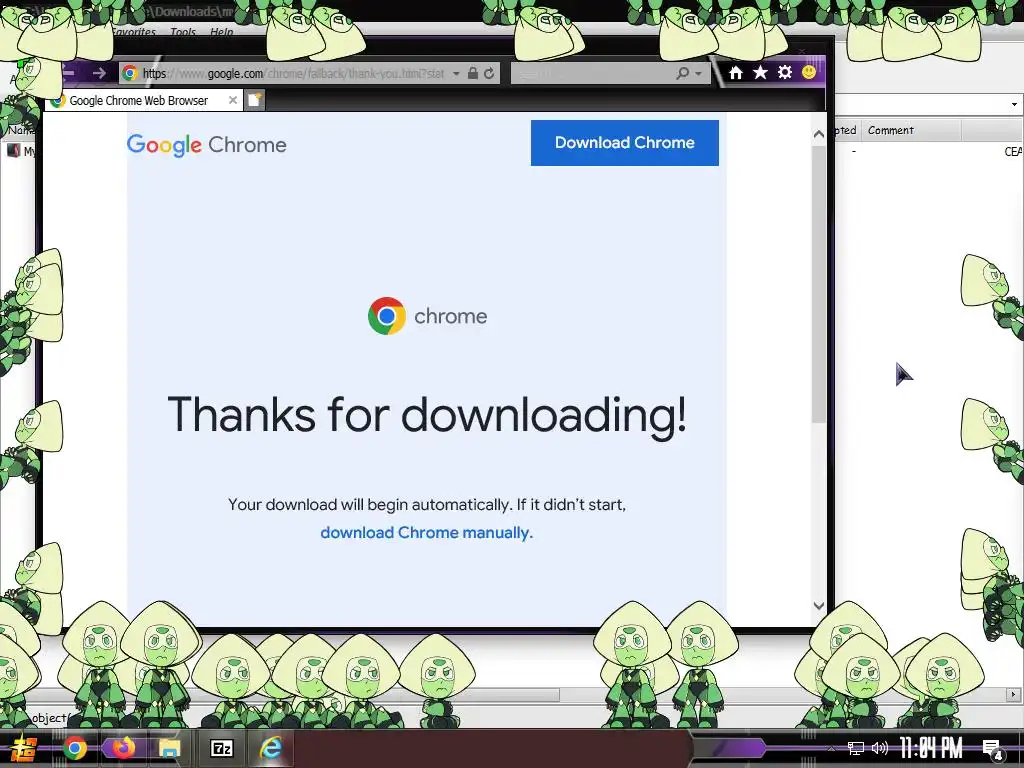Image resolution: width=1024 pixels, height=768 pixels.
Task: Open Favorites with the star icon
Action: (760, 72)
